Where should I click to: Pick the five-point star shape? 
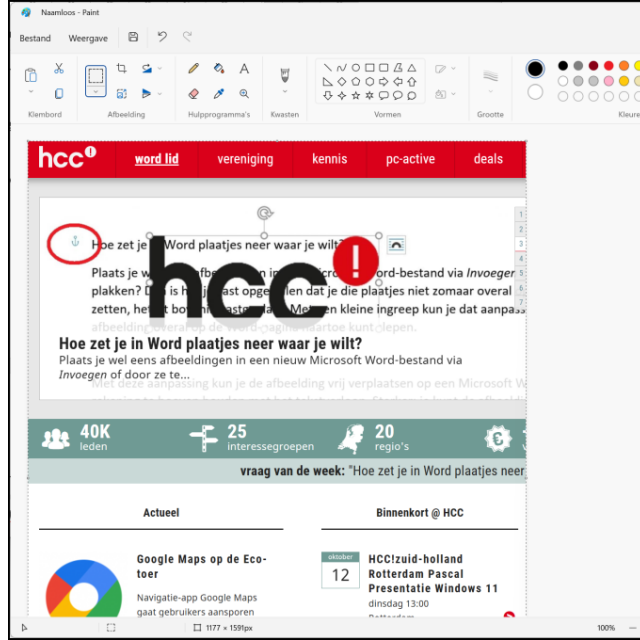tap(356, 96)
